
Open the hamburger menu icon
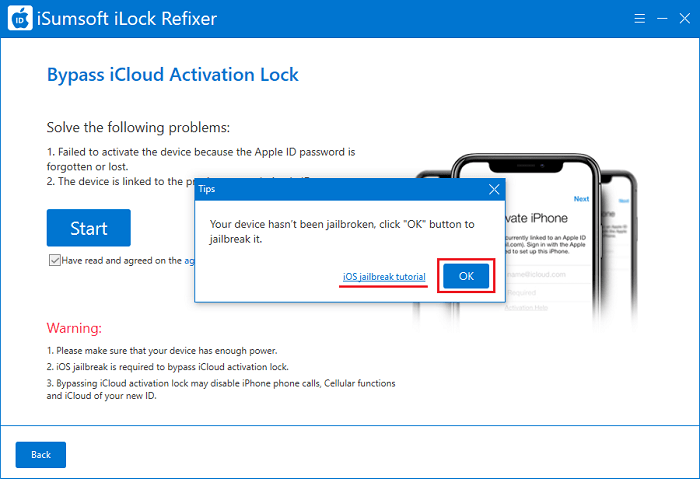(639, 18)
